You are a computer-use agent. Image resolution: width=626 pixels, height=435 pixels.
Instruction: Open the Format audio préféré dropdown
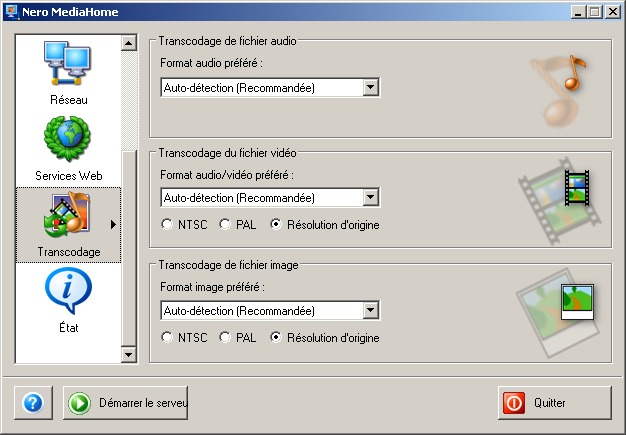point(270,87)
